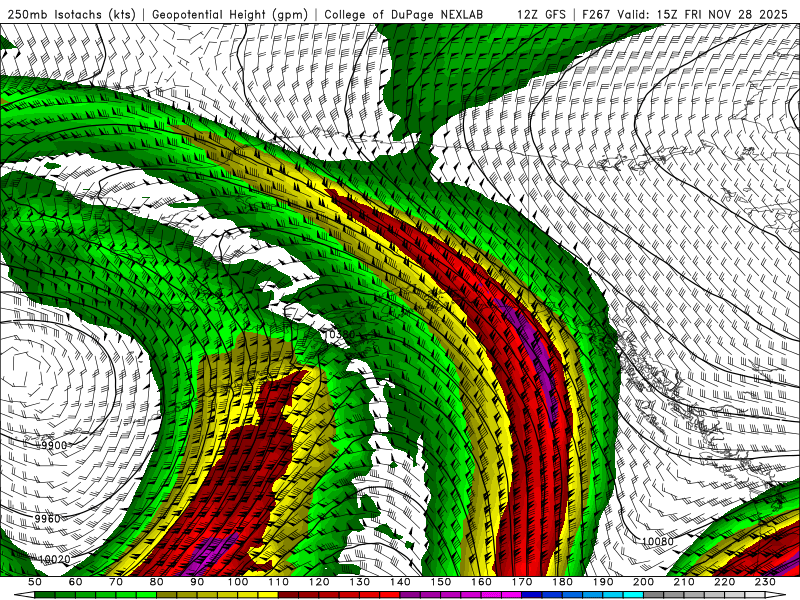Image resolution: width=800 pixels, height=600 pixels.
Task: Click the 9900 height contour label
Action: click(54, 445)
